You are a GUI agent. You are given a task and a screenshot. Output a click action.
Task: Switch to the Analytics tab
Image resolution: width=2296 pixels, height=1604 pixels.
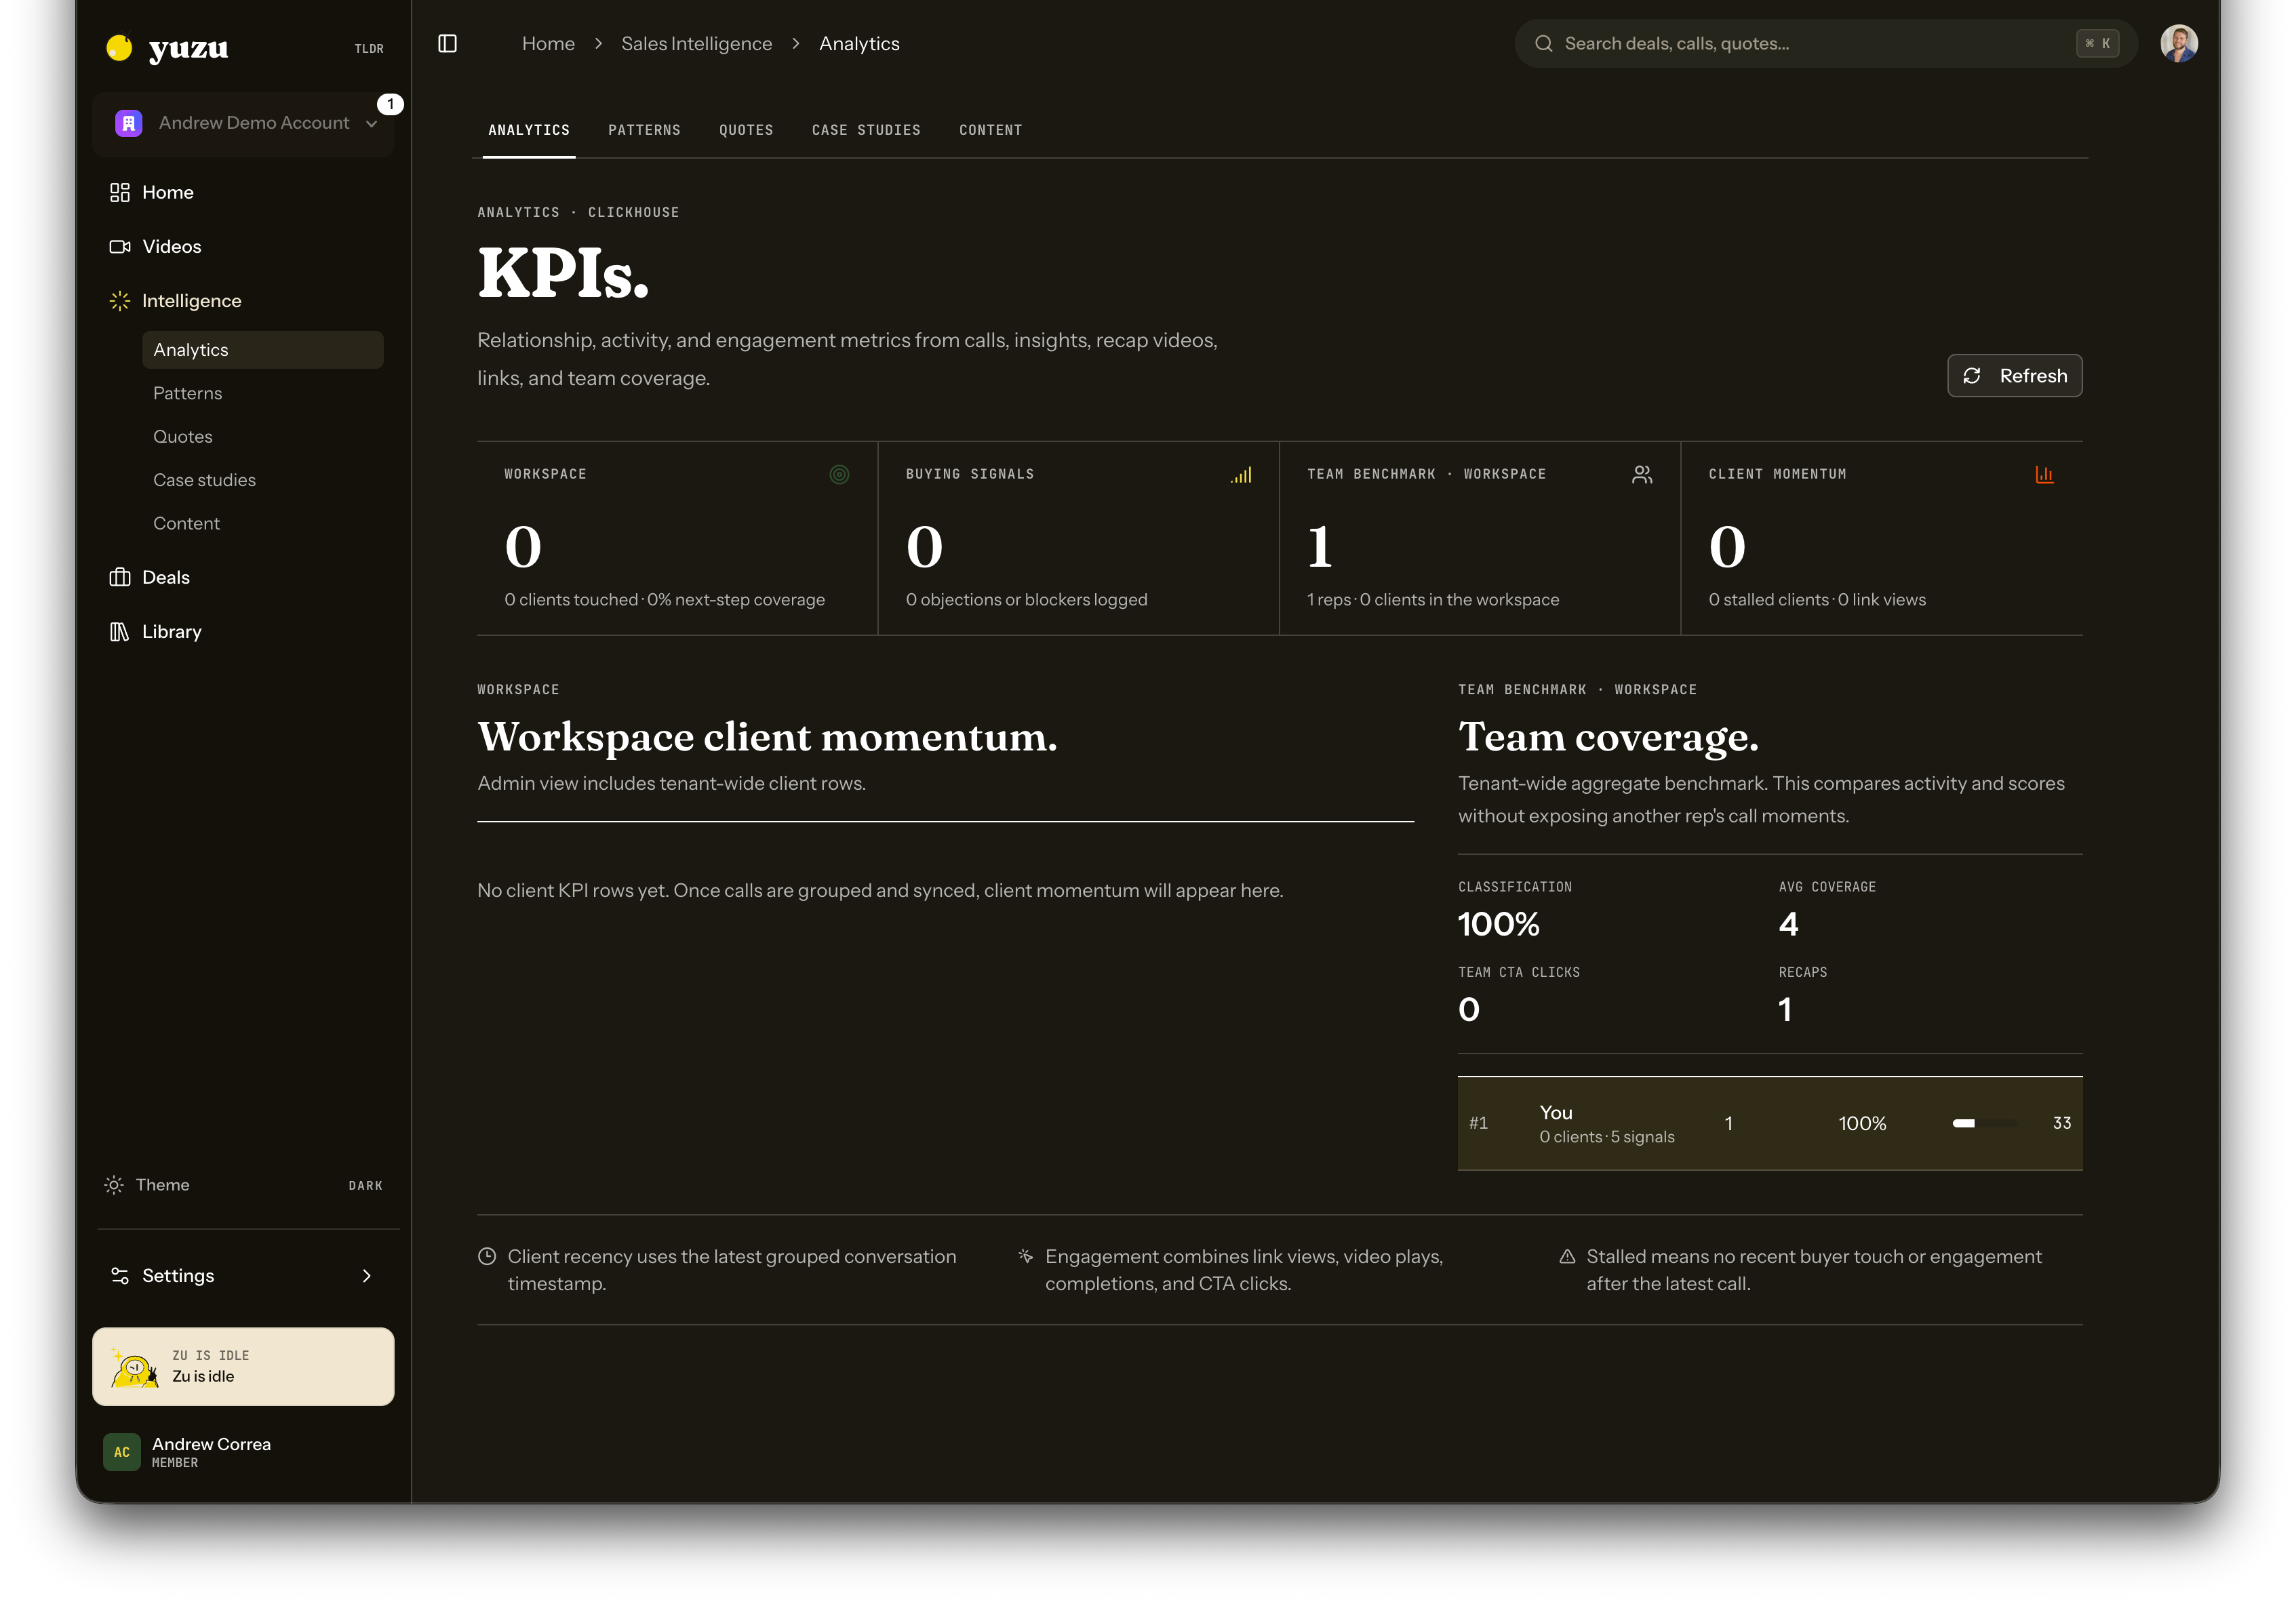click(x=529, y=130)
